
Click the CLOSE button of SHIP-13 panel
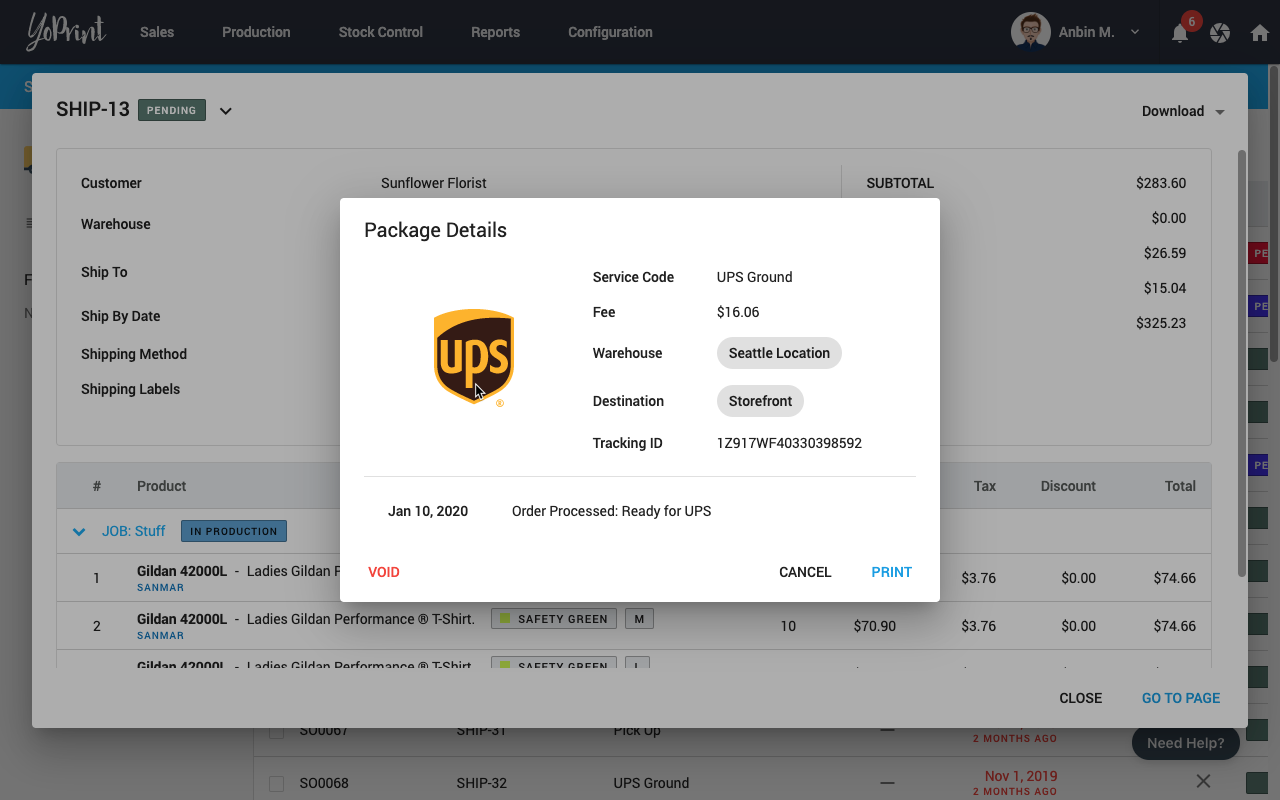coord(1081,698)
